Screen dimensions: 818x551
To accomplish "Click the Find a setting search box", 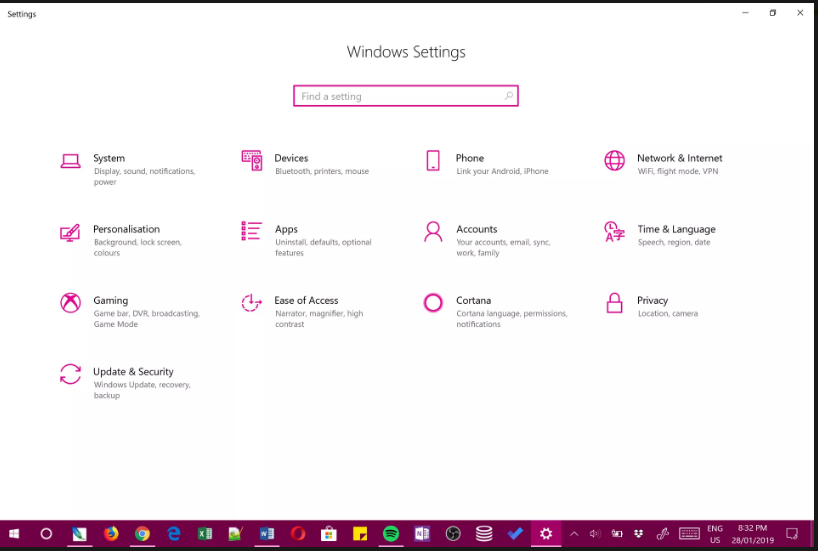I will [x=406, y=96].
